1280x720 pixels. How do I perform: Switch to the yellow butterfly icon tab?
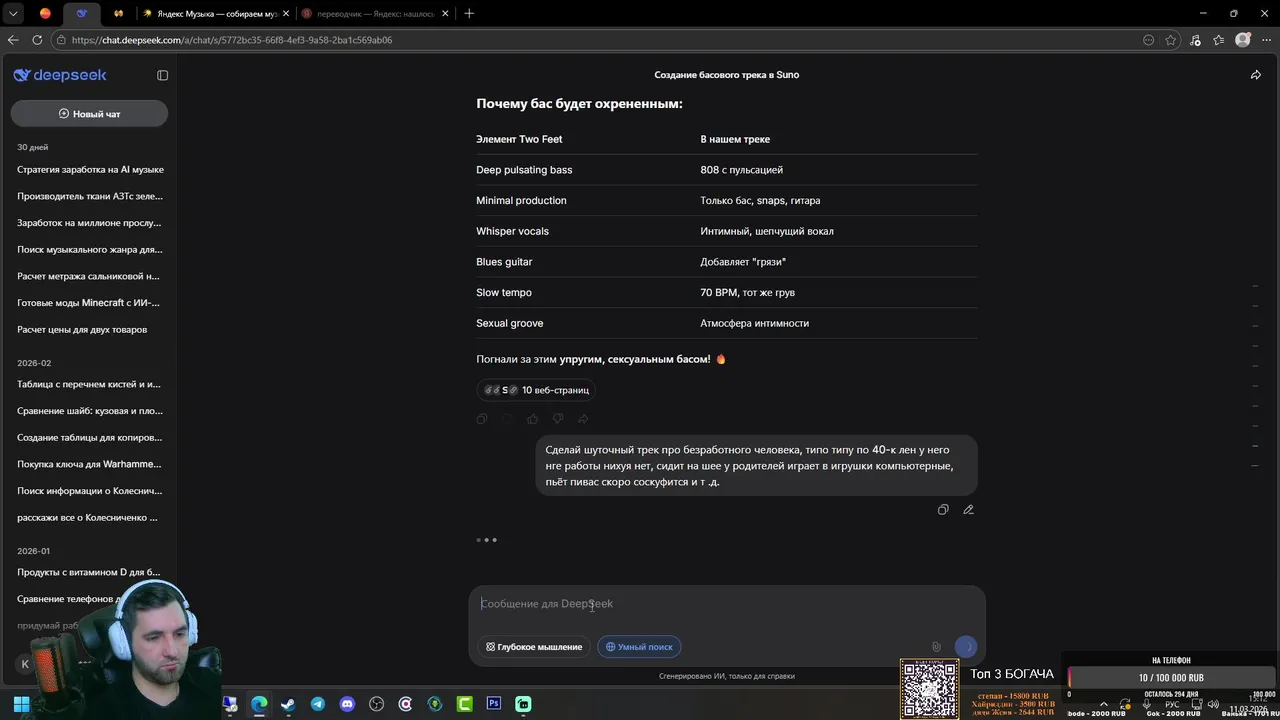[x=119, y=13]
